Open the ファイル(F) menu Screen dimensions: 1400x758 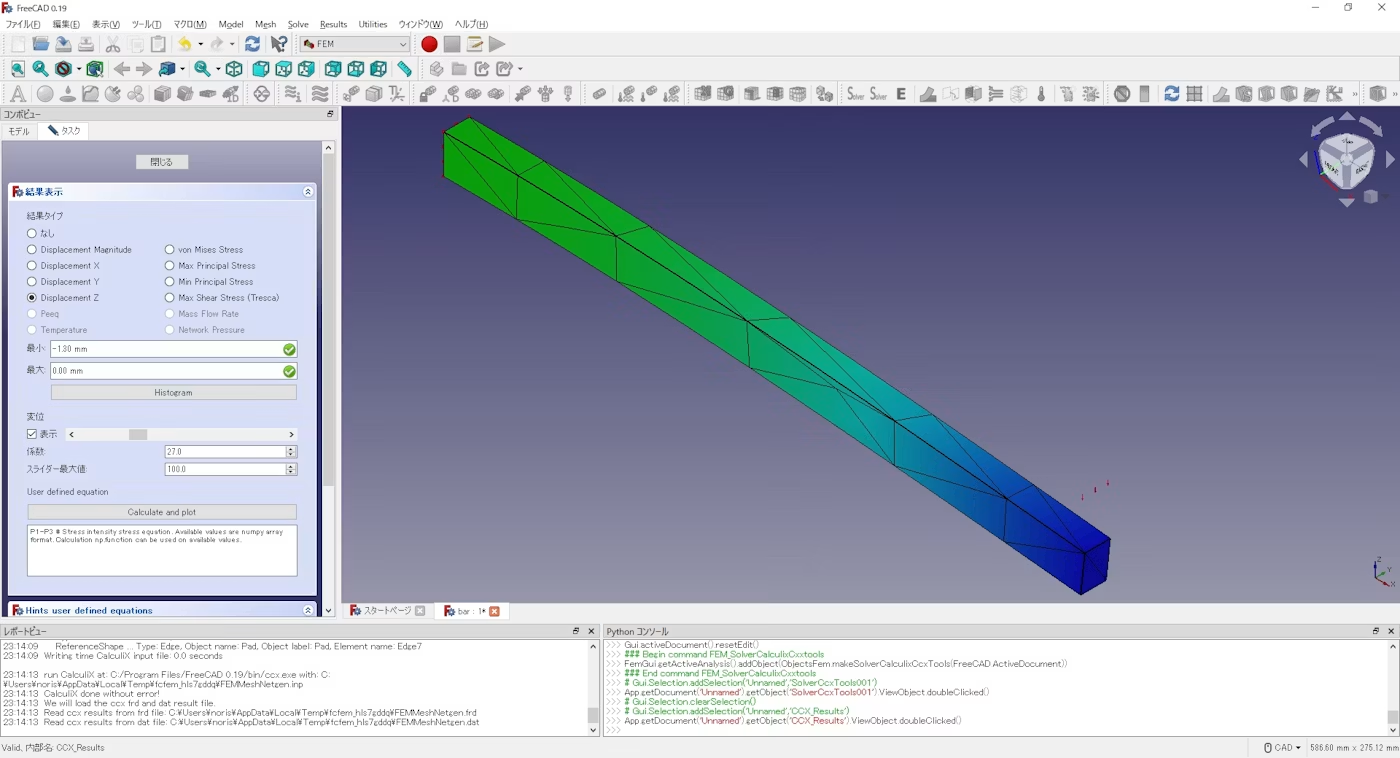(x=23, y=24)
